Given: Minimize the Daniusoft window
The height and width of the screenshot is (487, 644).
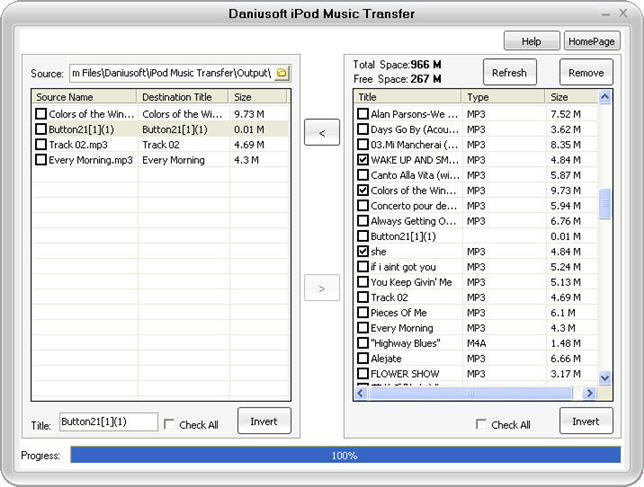Looking at the screenshot, I should (605, 14).
